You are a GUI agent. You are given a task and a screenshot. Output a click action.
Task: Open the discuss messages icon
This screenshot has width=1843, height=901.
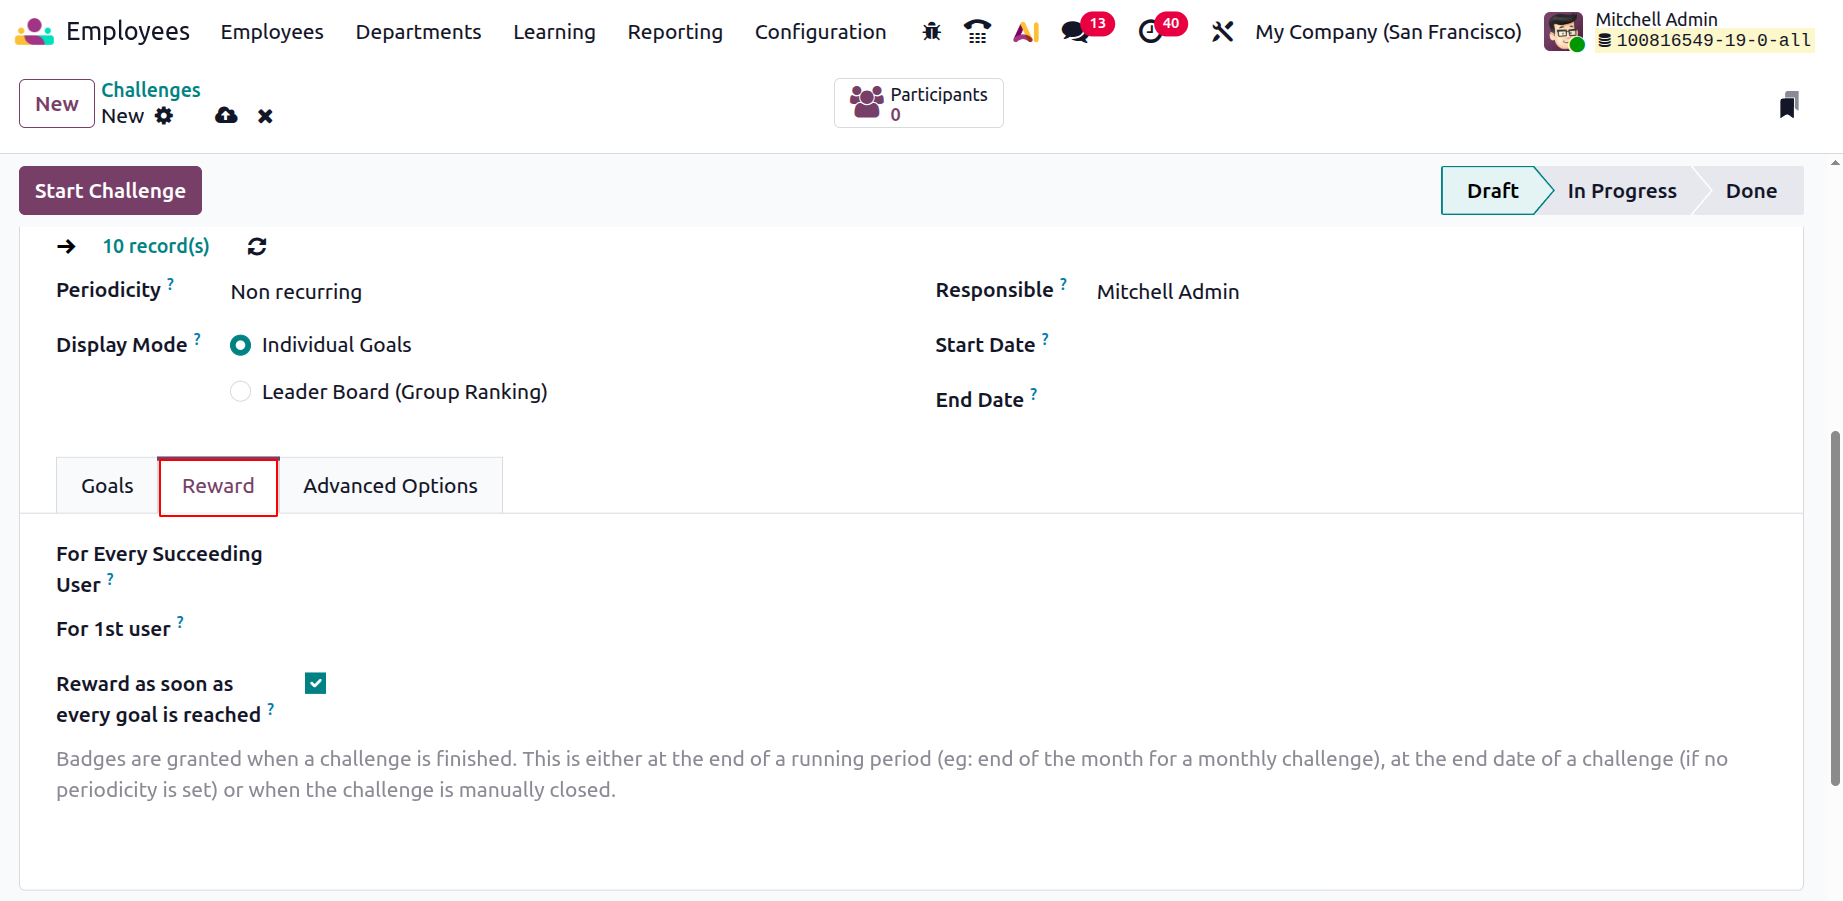pos(1075,32)
